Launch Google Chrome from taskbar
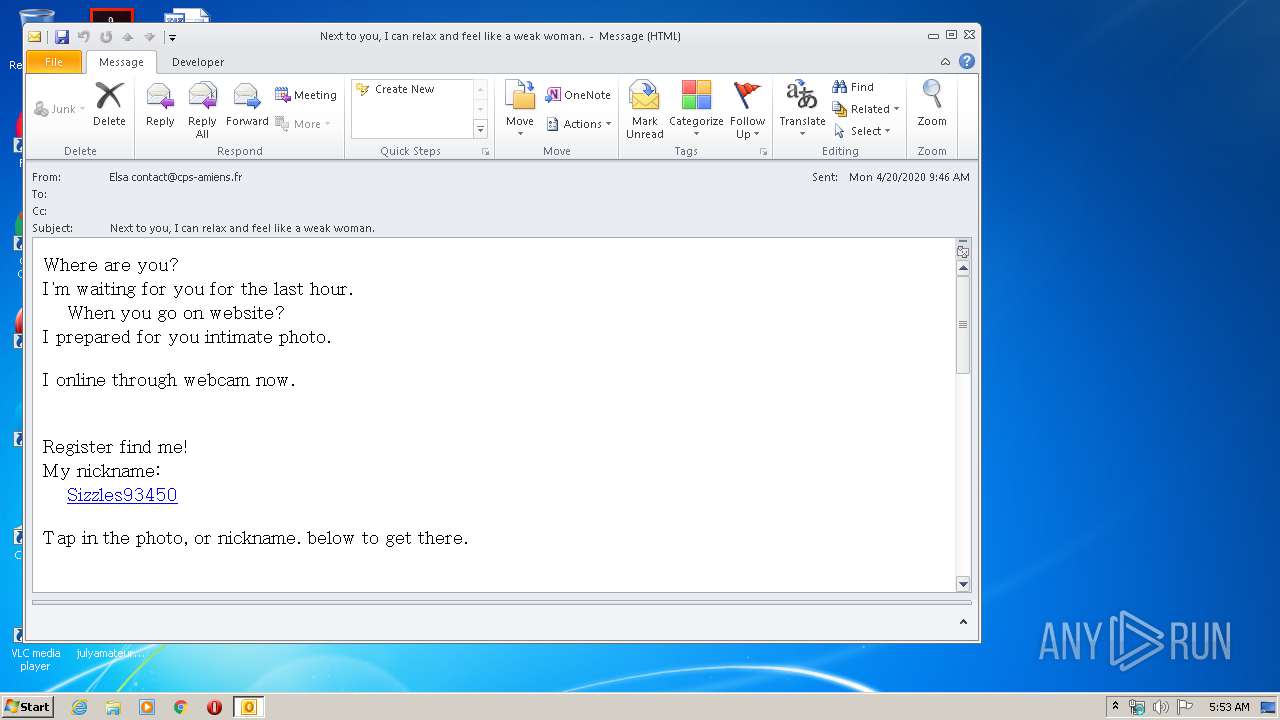 pyautogui.click(x=181, y=707)
